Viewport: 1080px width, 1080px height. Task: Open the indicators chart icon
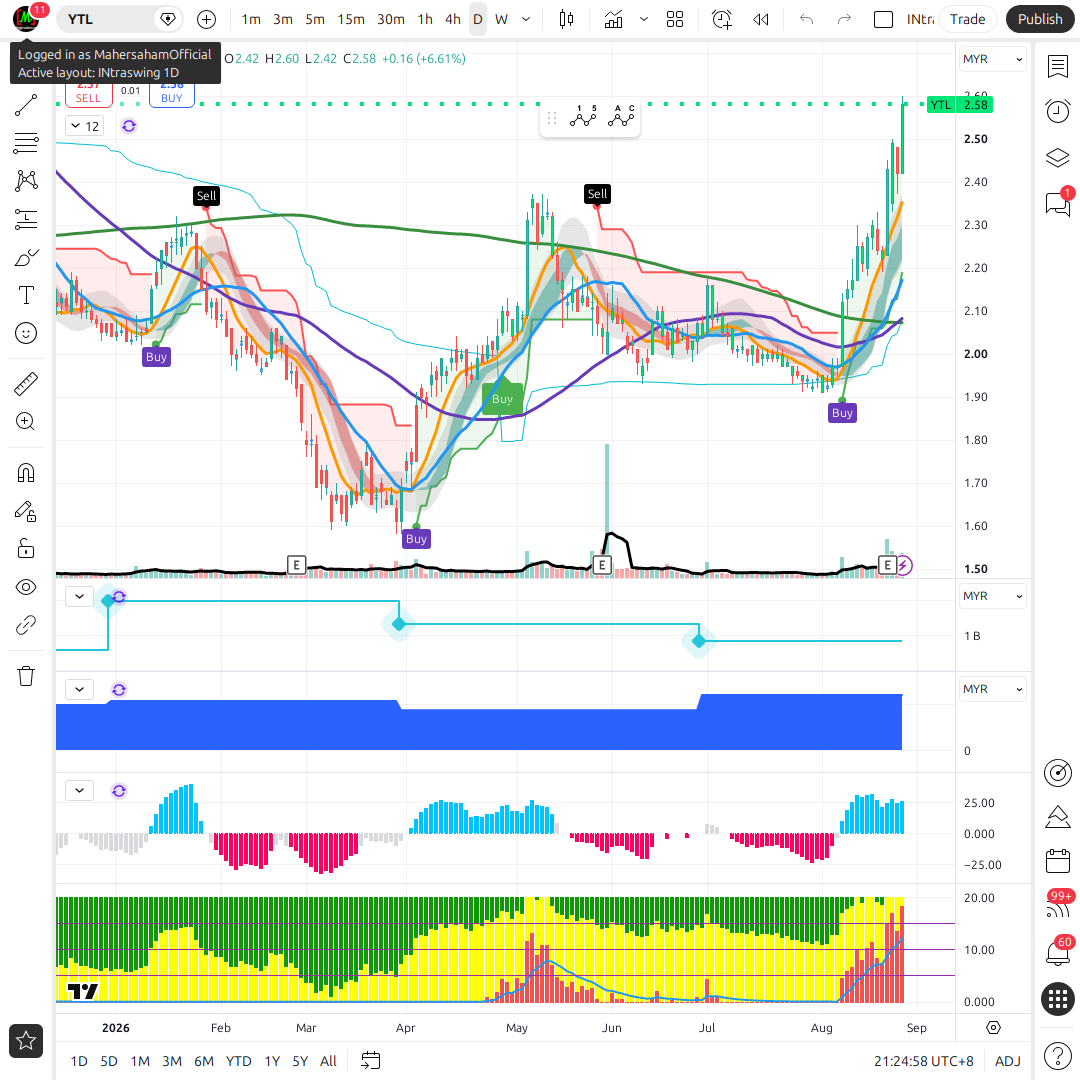(613, 19)
